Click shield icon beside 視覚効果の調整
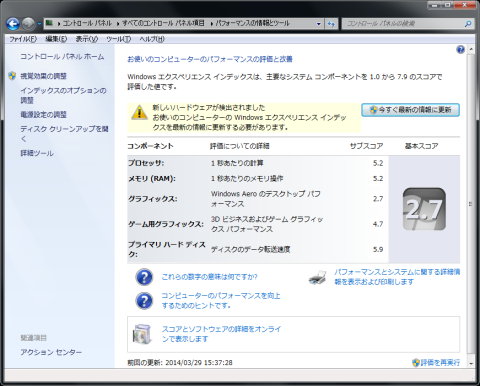Screen dimensions: 480x386 point(12,76)
